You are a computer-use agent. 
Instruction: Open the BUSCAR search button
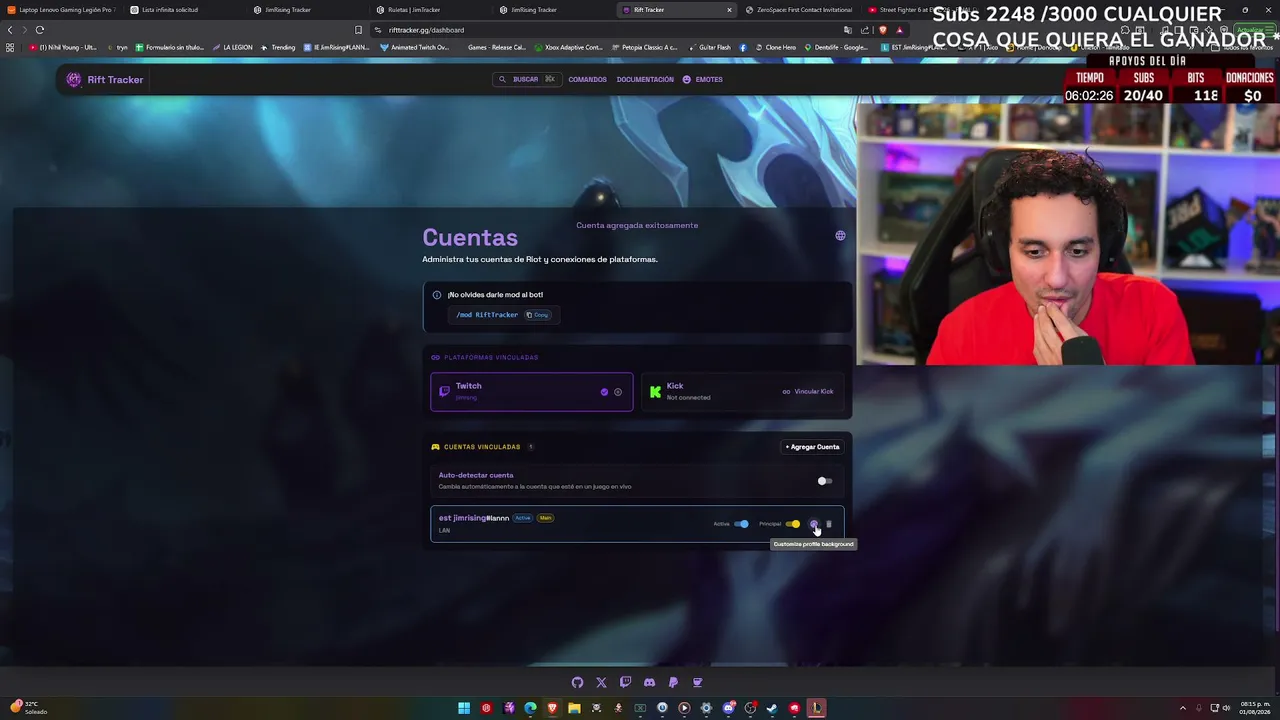click(x=526, y=80)
